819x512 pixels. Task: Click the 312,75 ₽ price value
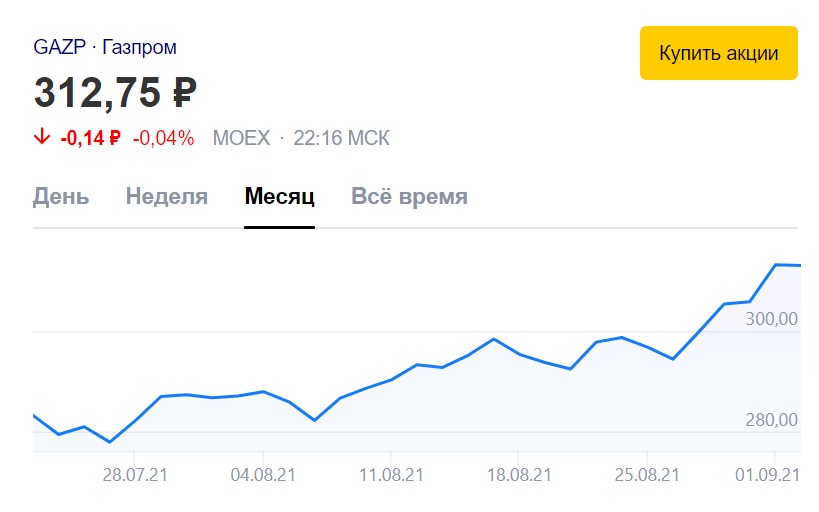[115, 93]
